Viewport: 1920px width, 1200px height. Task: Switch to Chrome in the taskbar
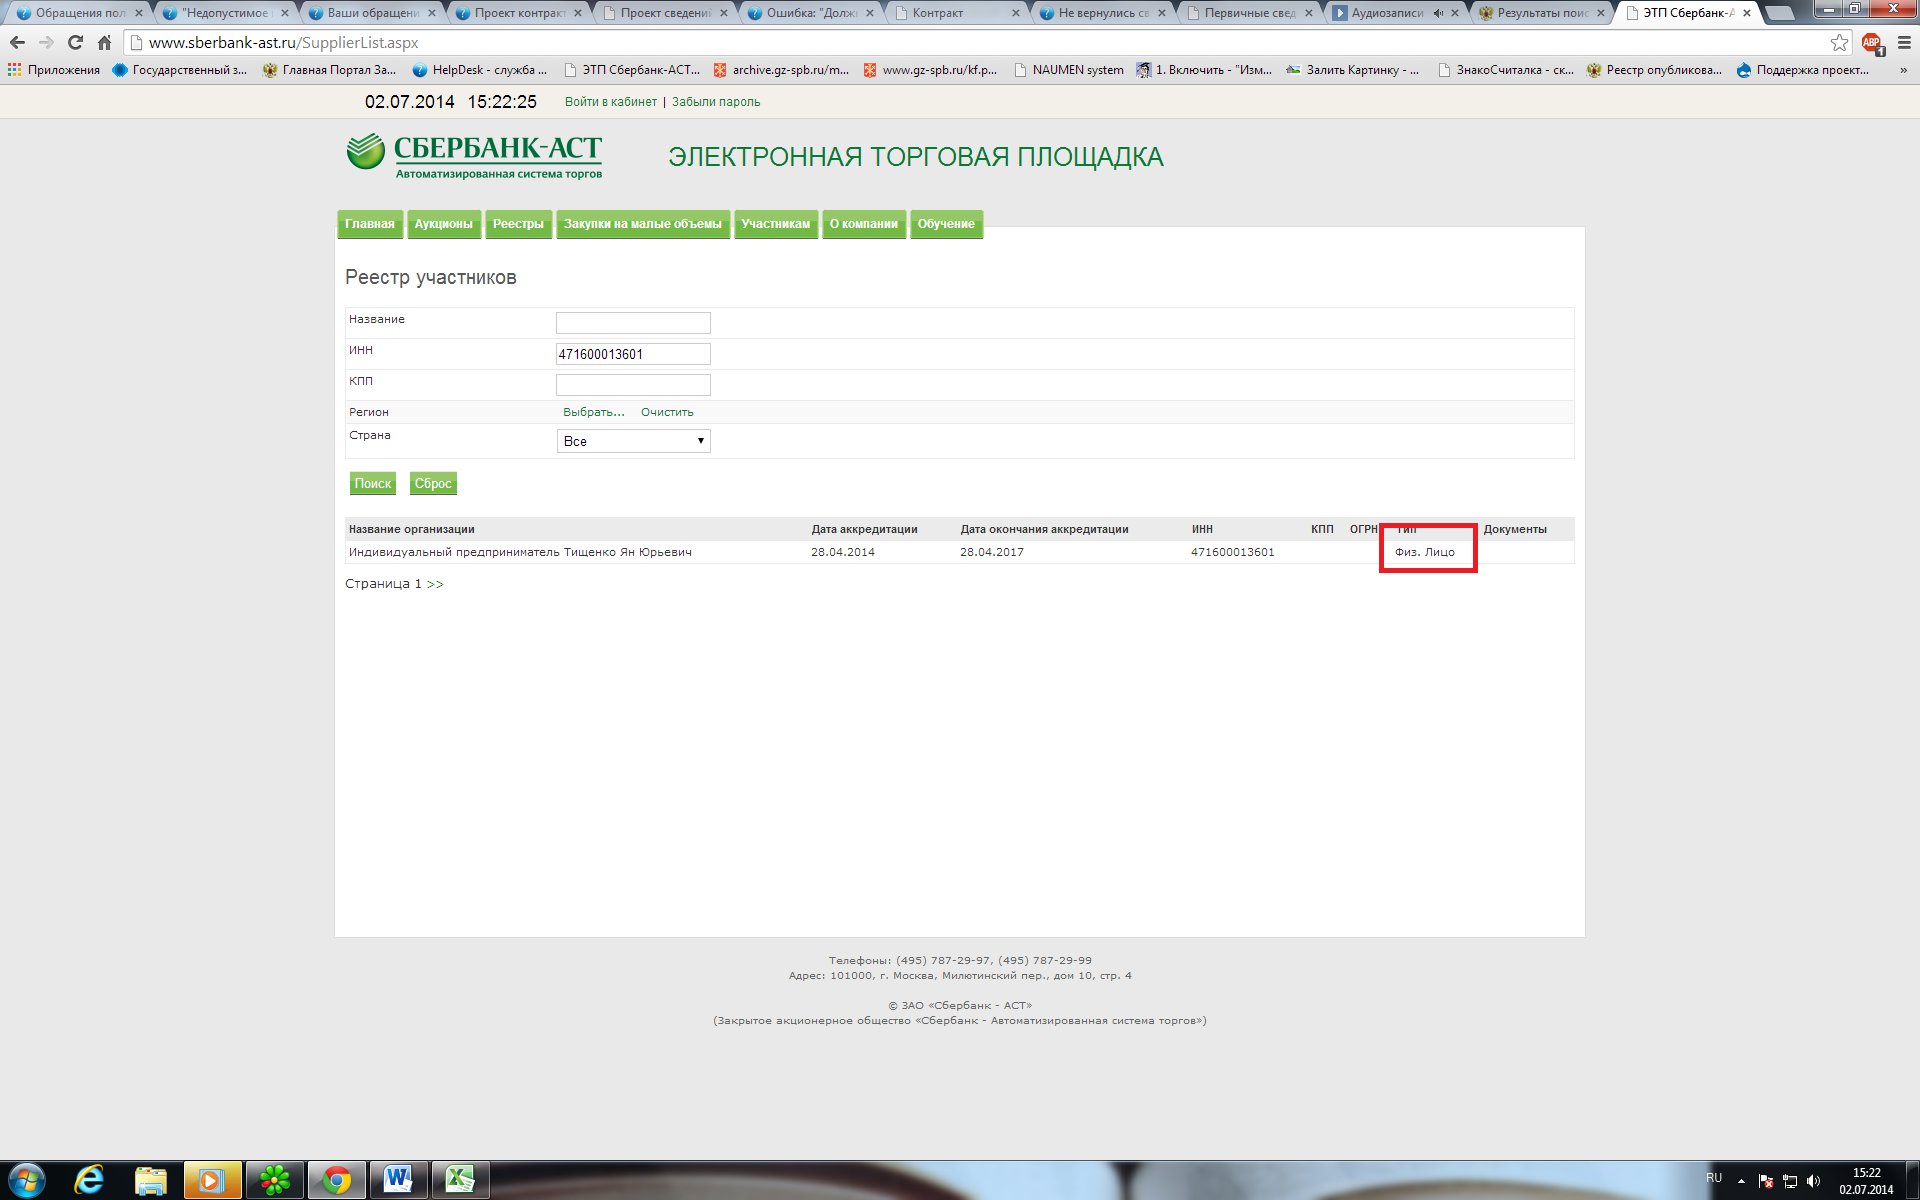click(x=337, y=1181)
